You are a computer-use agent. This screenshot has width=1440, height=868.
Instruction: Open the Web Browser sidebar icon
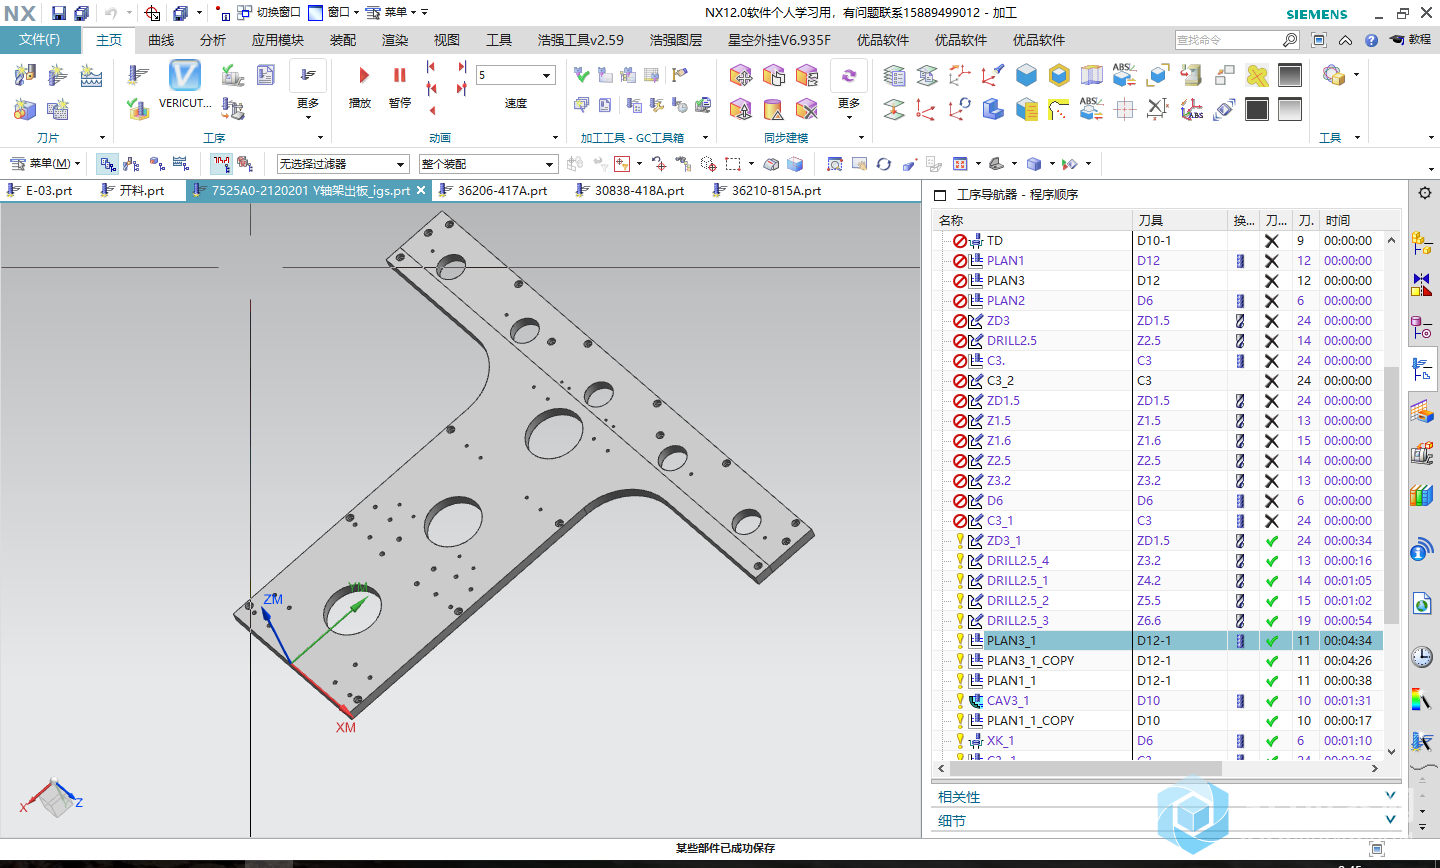pos(1421,604)
